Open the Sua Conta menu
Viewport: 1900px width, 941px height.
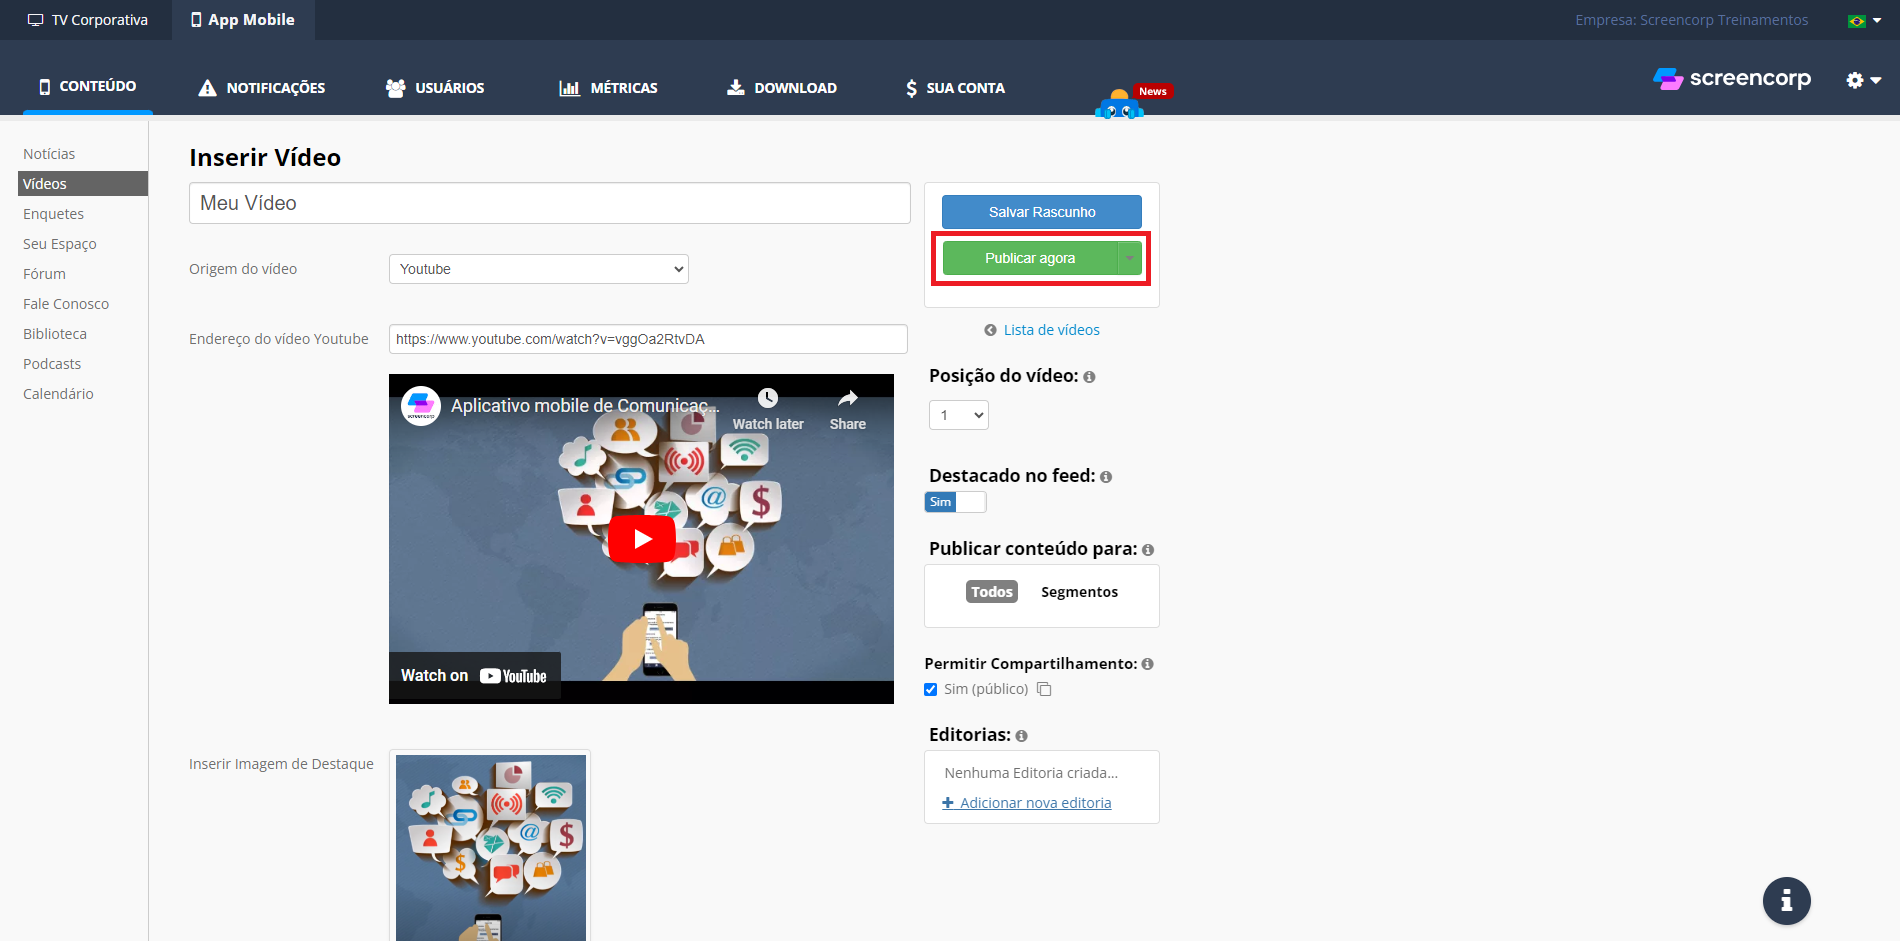tap(955, 88)
